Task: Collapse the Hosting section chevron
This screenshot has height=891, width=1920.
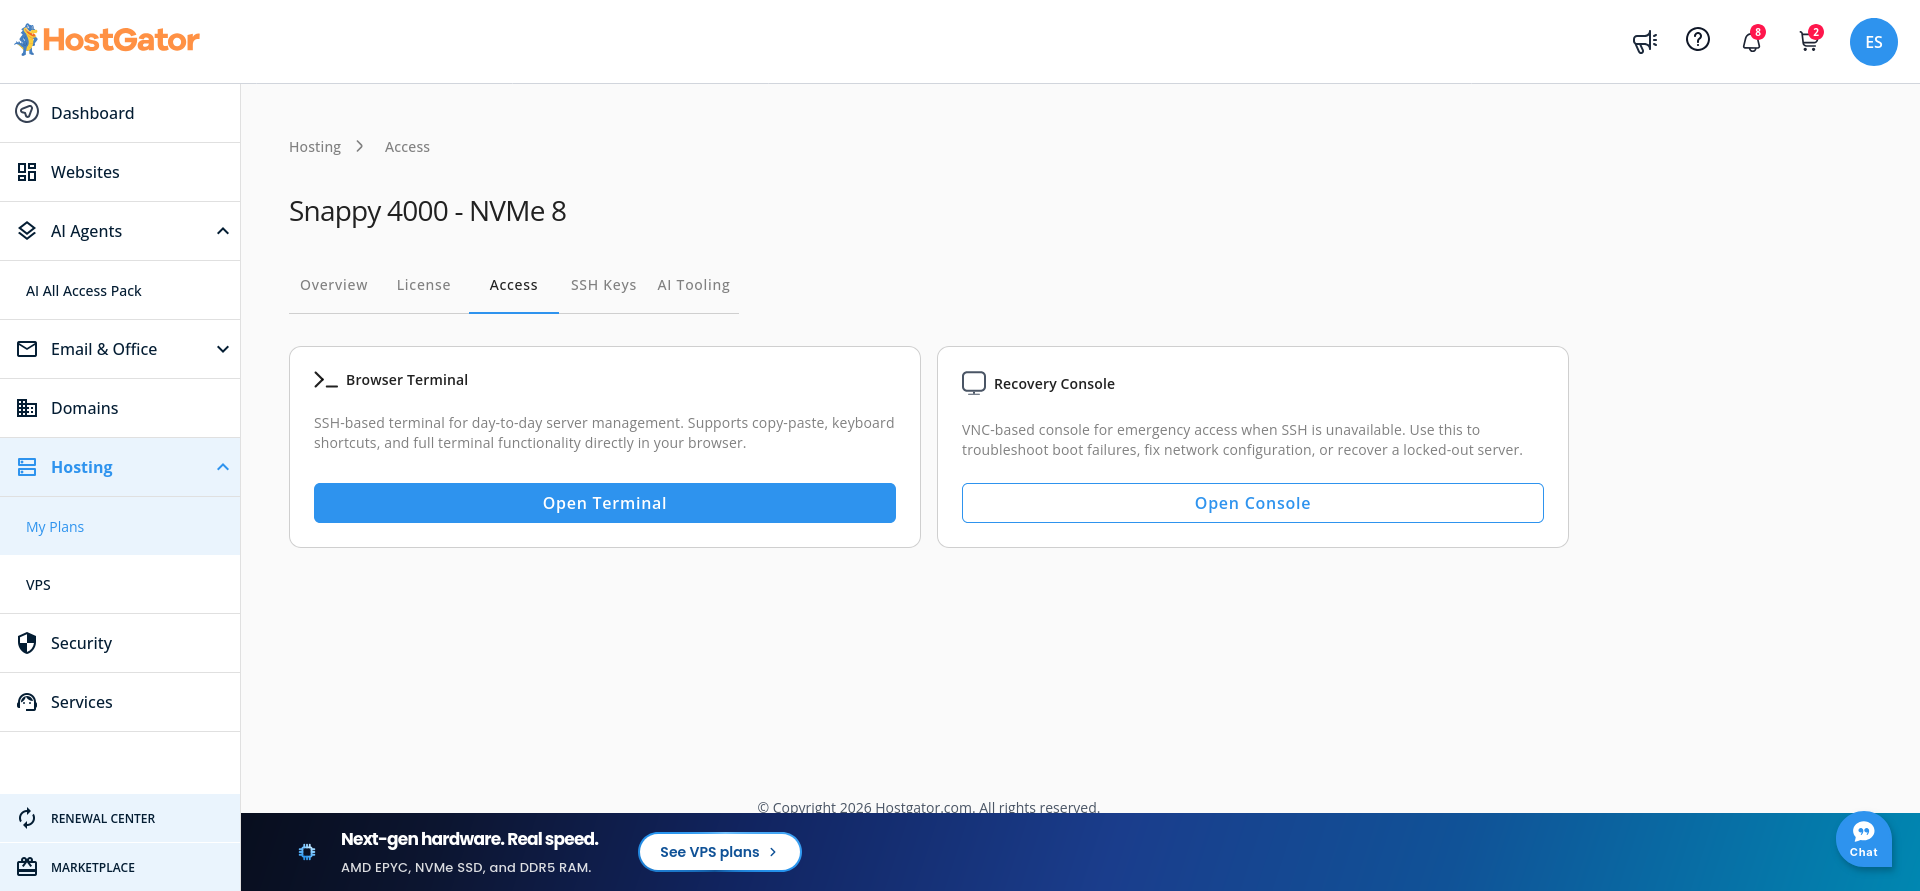Action: click(223, 467)
